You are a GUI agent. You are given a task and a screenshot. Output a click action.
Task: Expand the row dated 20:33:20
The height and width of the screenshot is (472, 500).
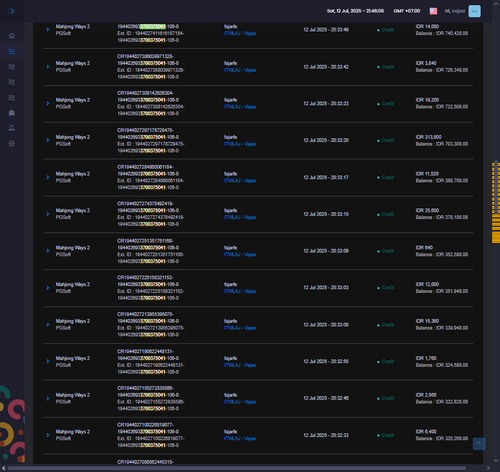(48, 140)
